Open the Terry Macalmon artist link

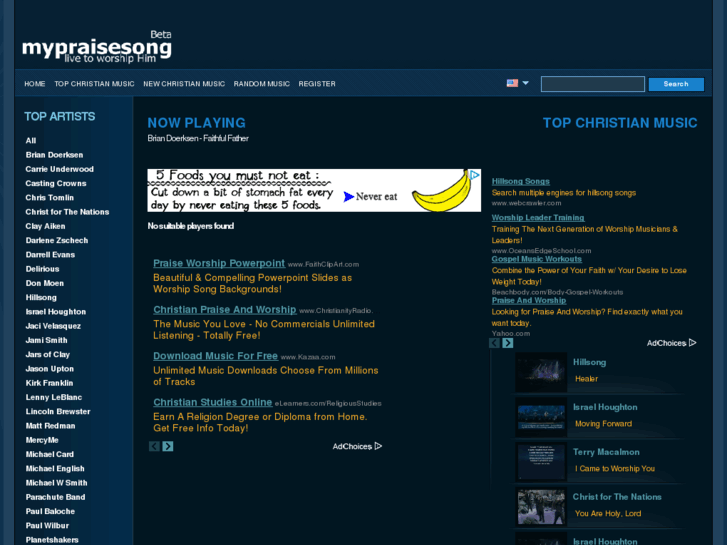click(606, 452)
